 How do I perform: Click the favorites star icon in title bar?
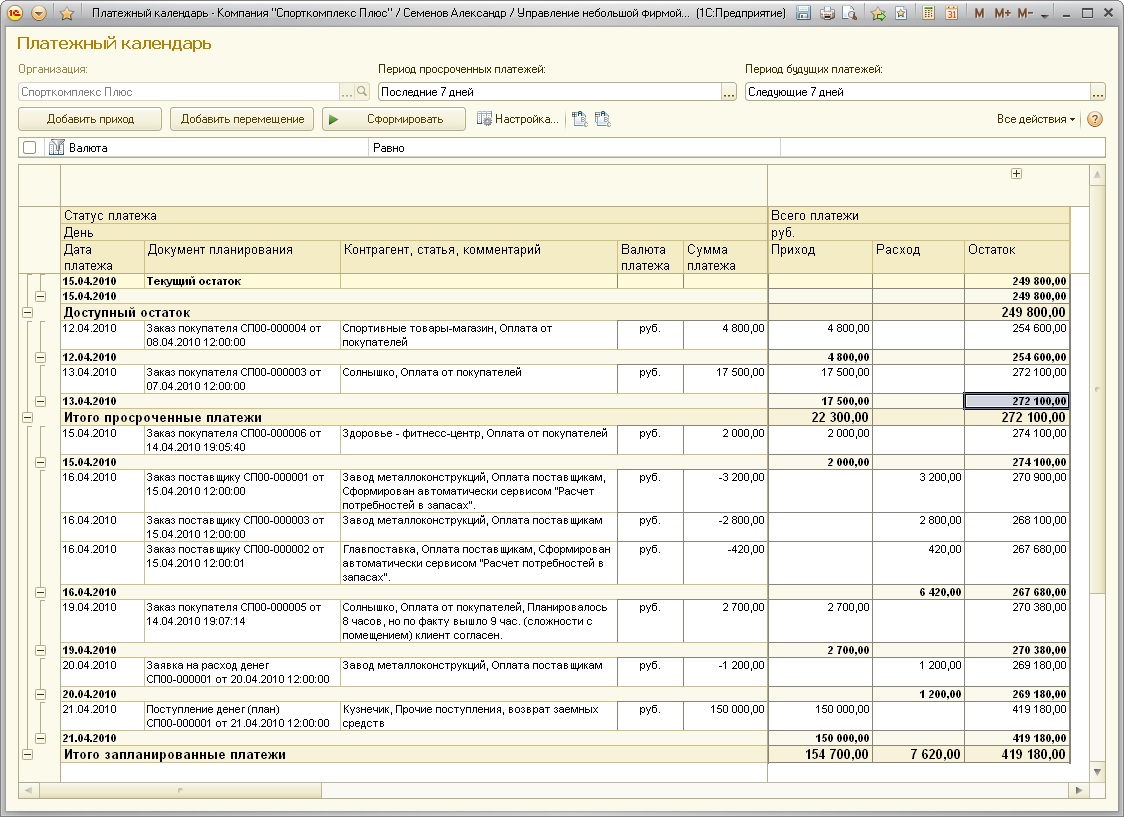66,14
